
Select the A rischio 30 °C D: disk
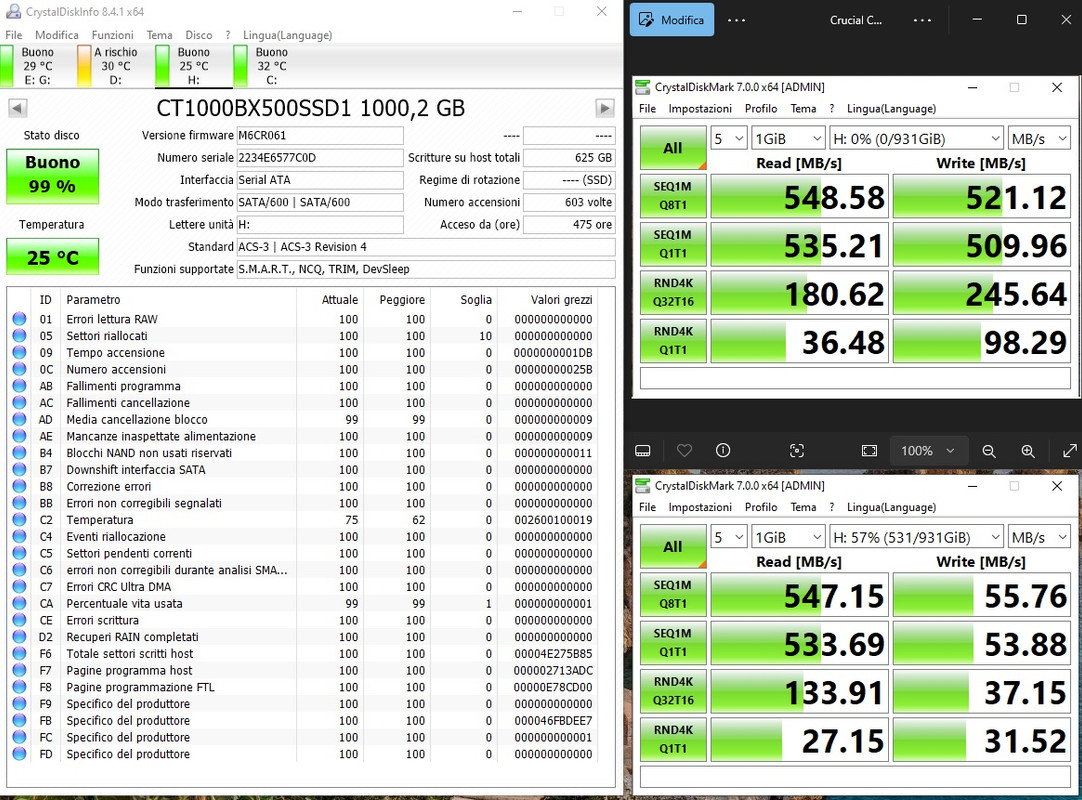tap(108, 66)
